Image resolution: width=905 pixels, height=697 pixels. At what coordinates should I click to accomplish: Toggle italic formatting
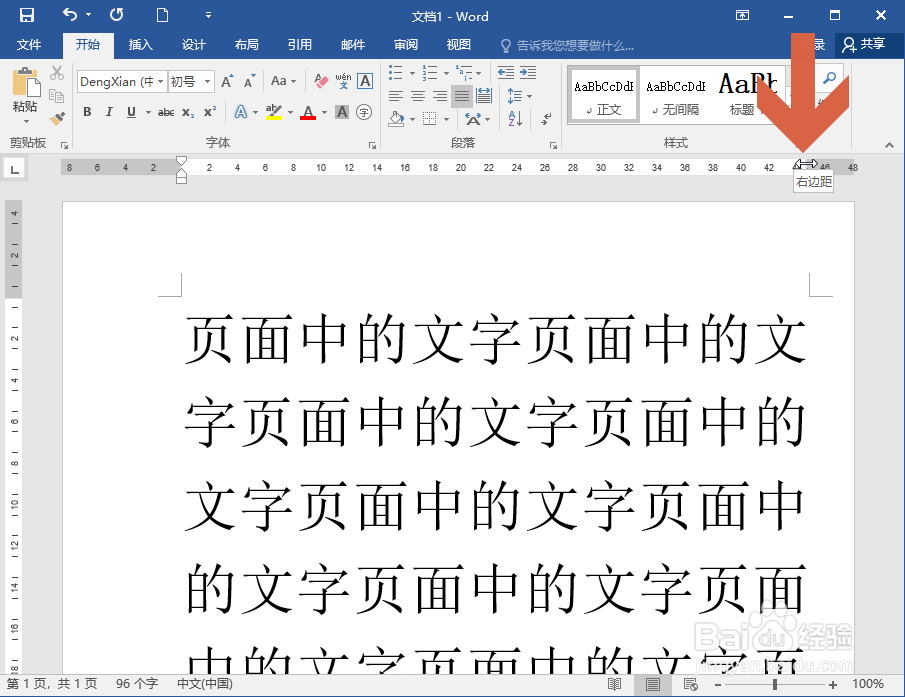tap(109, 112)
